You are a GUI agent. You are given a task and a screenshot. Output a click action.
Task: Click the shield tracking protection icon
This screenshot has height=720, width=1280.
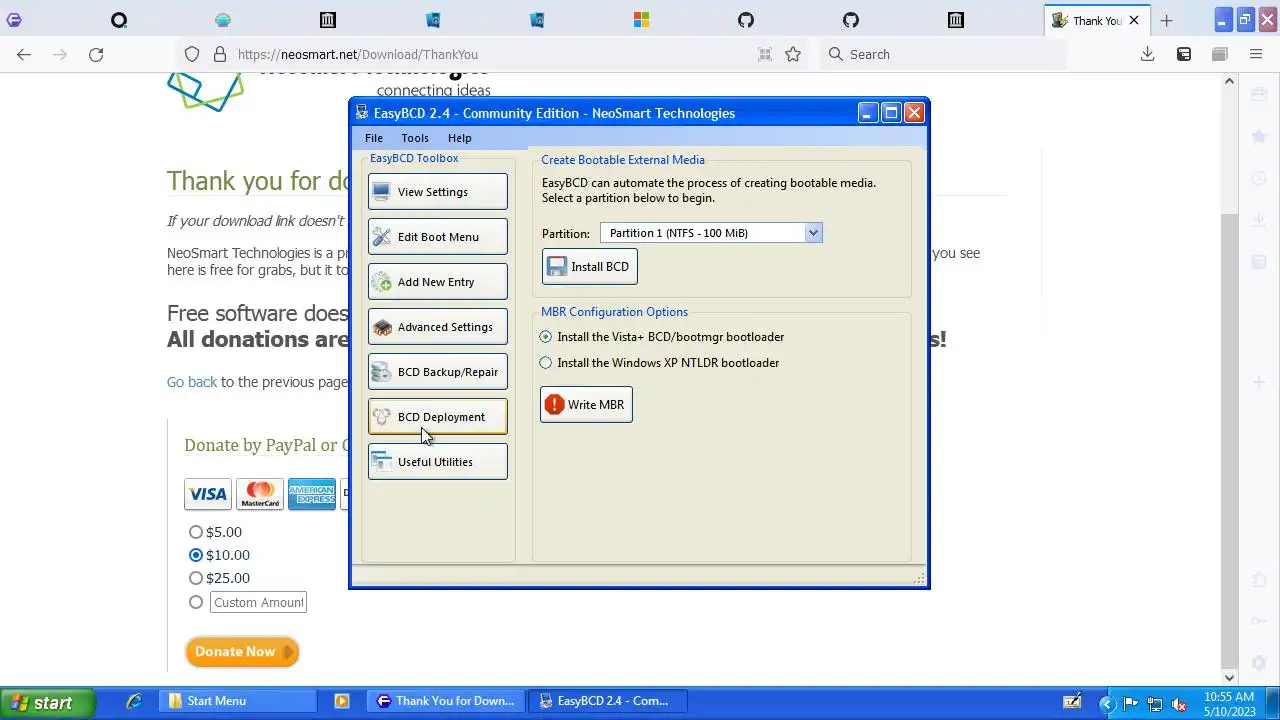(x=192, y=55)
